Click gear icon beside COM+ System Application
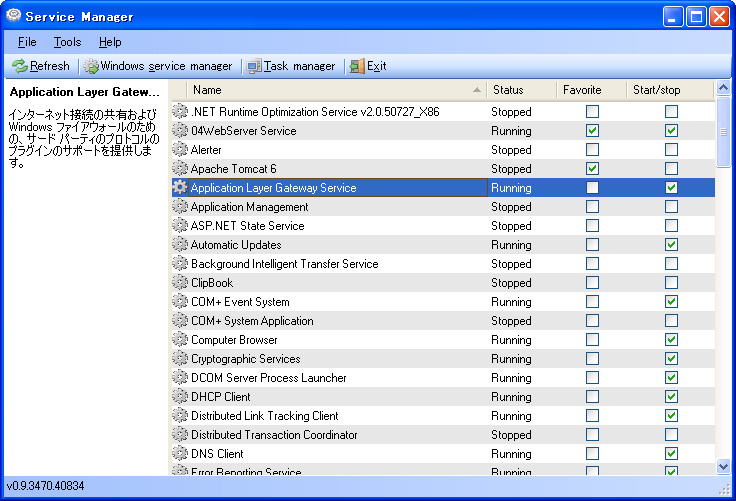This screenshot has width=736, height=501. [180, 320]
